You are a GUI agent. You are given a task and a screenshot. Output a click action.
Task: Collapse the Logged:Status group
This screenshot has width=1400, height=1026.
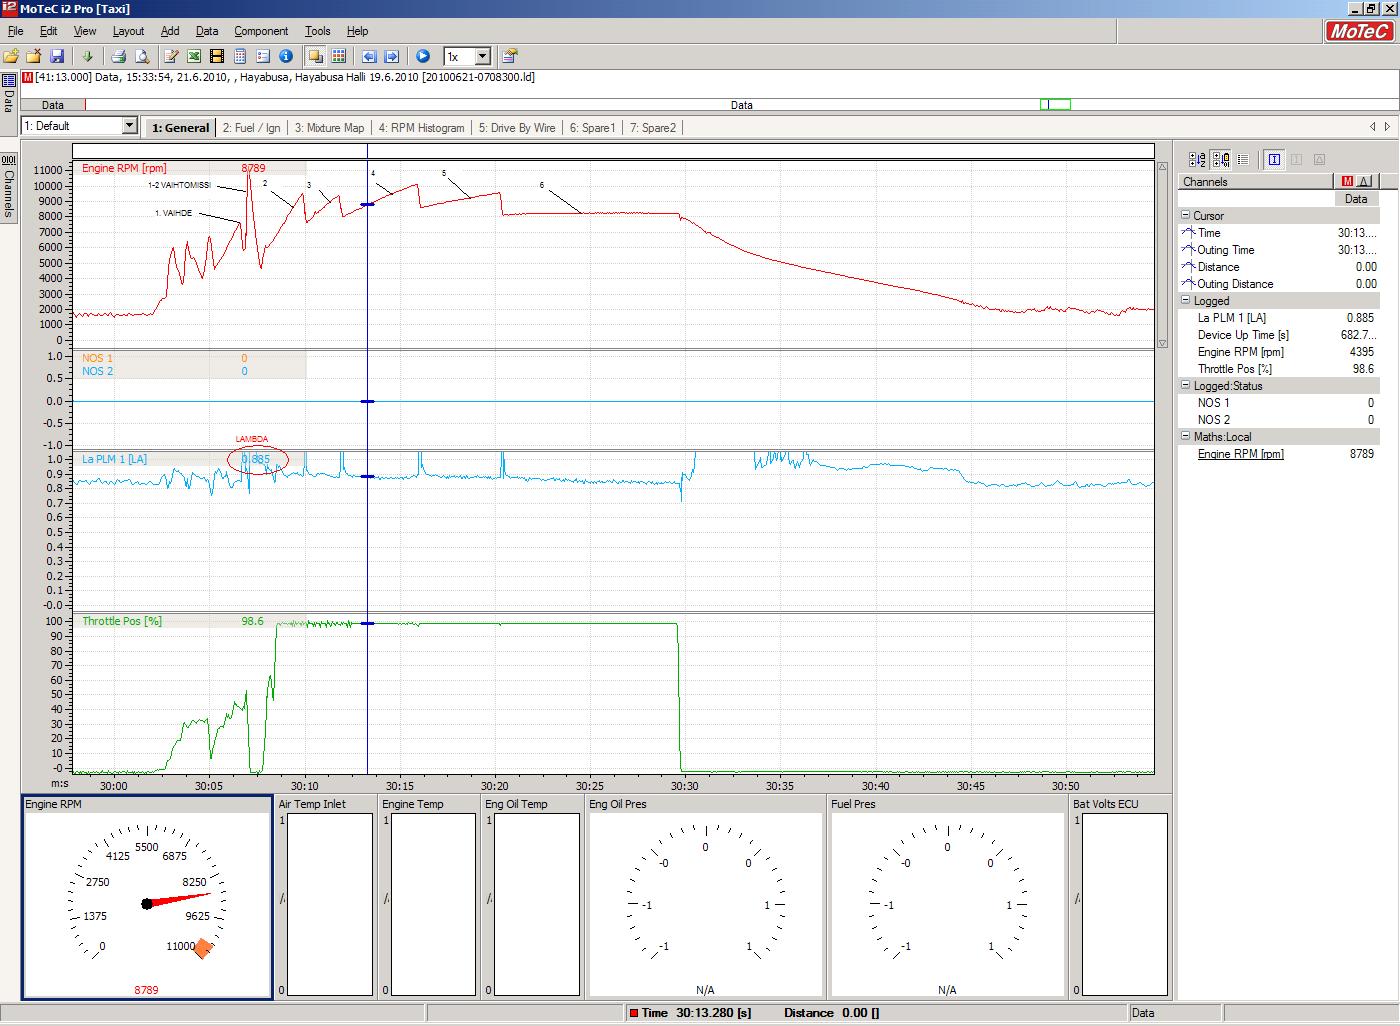1185,386
